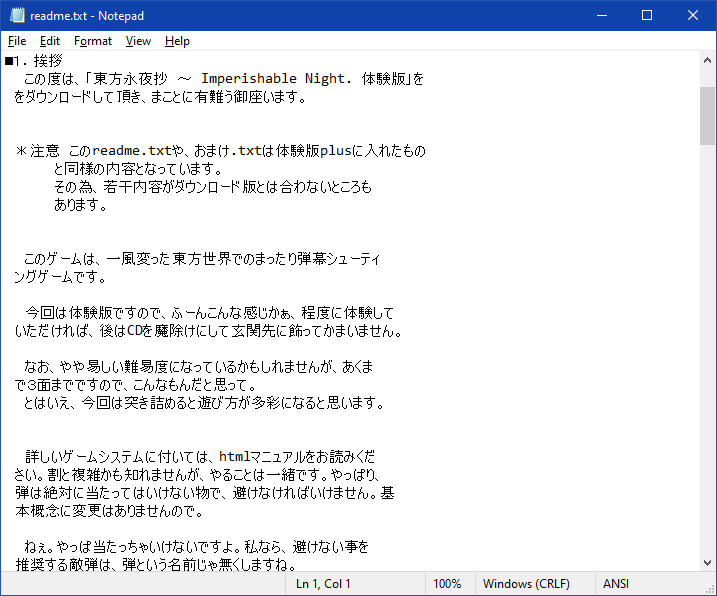Click the heading '■1. 挨拶'
Image resolution: width=717 pixels, height=596 pixels.
pos(33,61)
